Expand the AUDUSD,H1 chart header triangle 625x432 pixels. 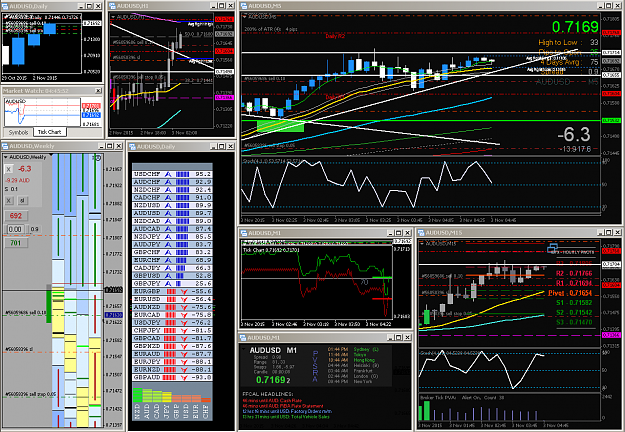click(113, 17)
